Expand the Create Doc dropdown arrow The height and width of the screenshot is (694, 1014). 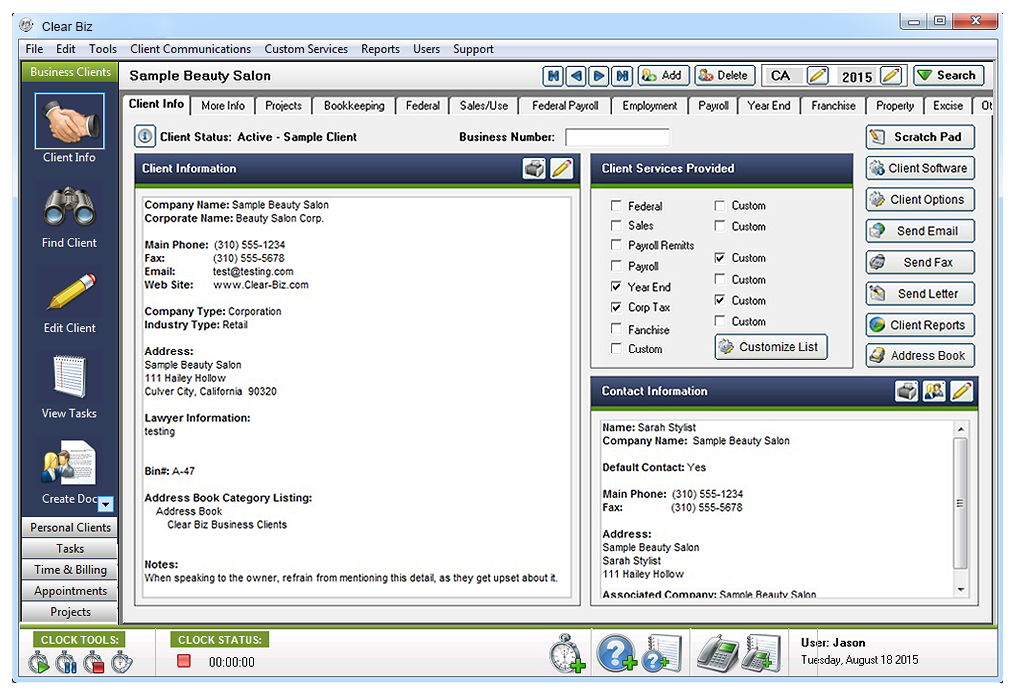tap(105, 505)
